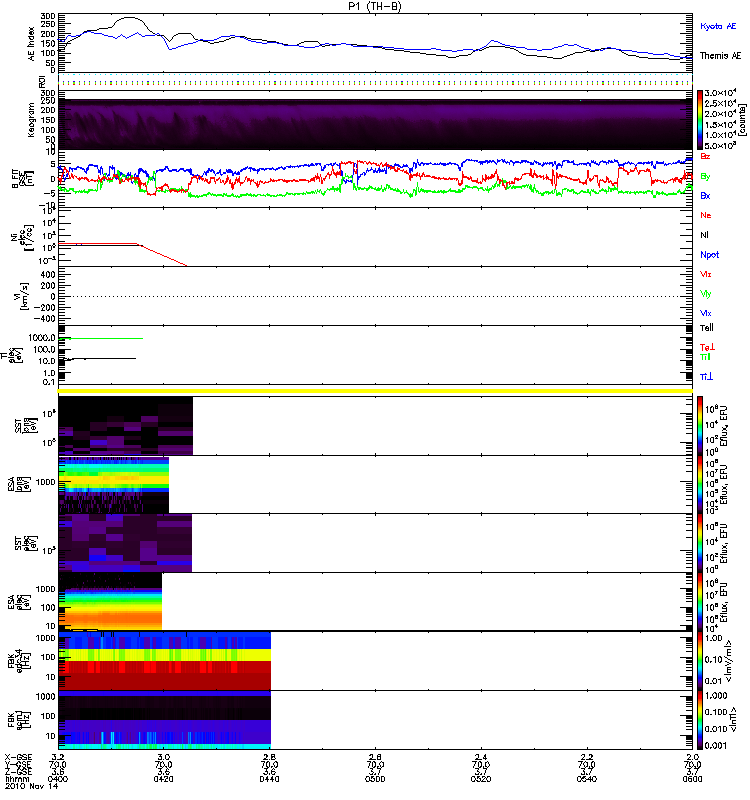The image size is (750, 800).
Task: Select the black "Ni" legend label
Action: click(704, 235)
